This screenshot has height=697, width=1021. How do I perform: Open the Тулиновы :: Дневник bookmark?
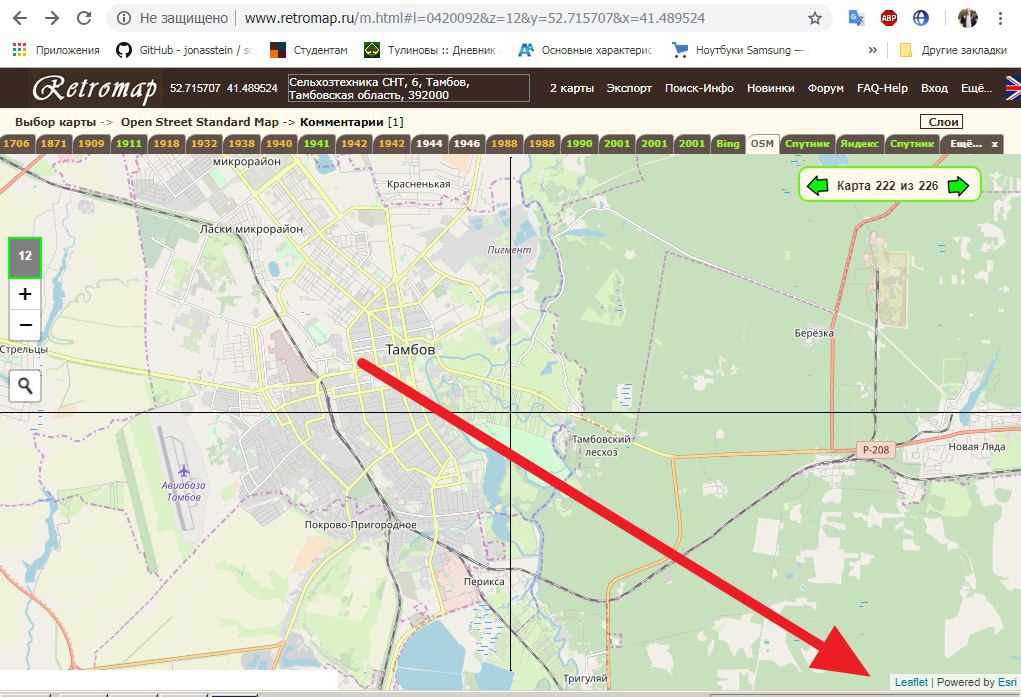point(430,50)
